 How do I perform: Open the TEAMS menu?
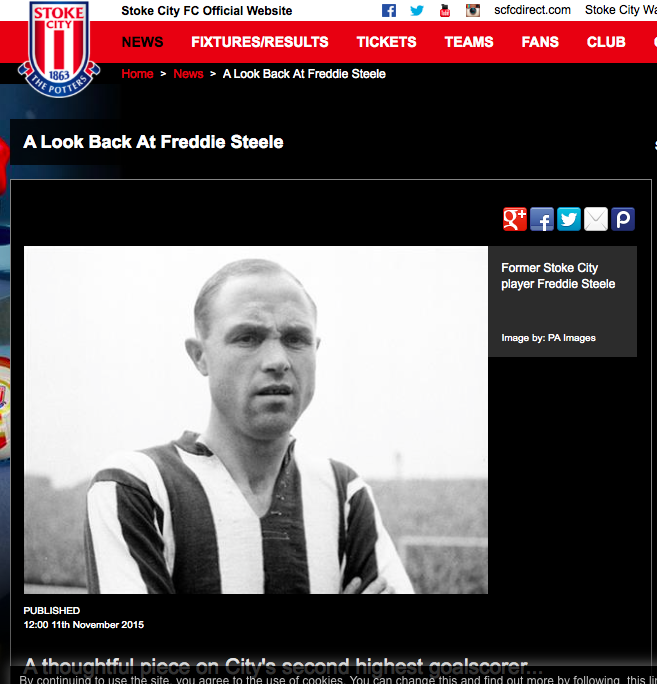click(x=469, y=42)
